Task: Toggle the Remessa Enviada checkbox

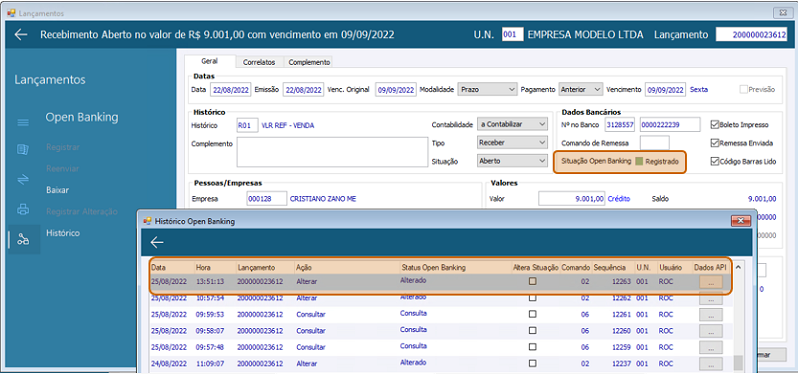Action: (715, 143)
